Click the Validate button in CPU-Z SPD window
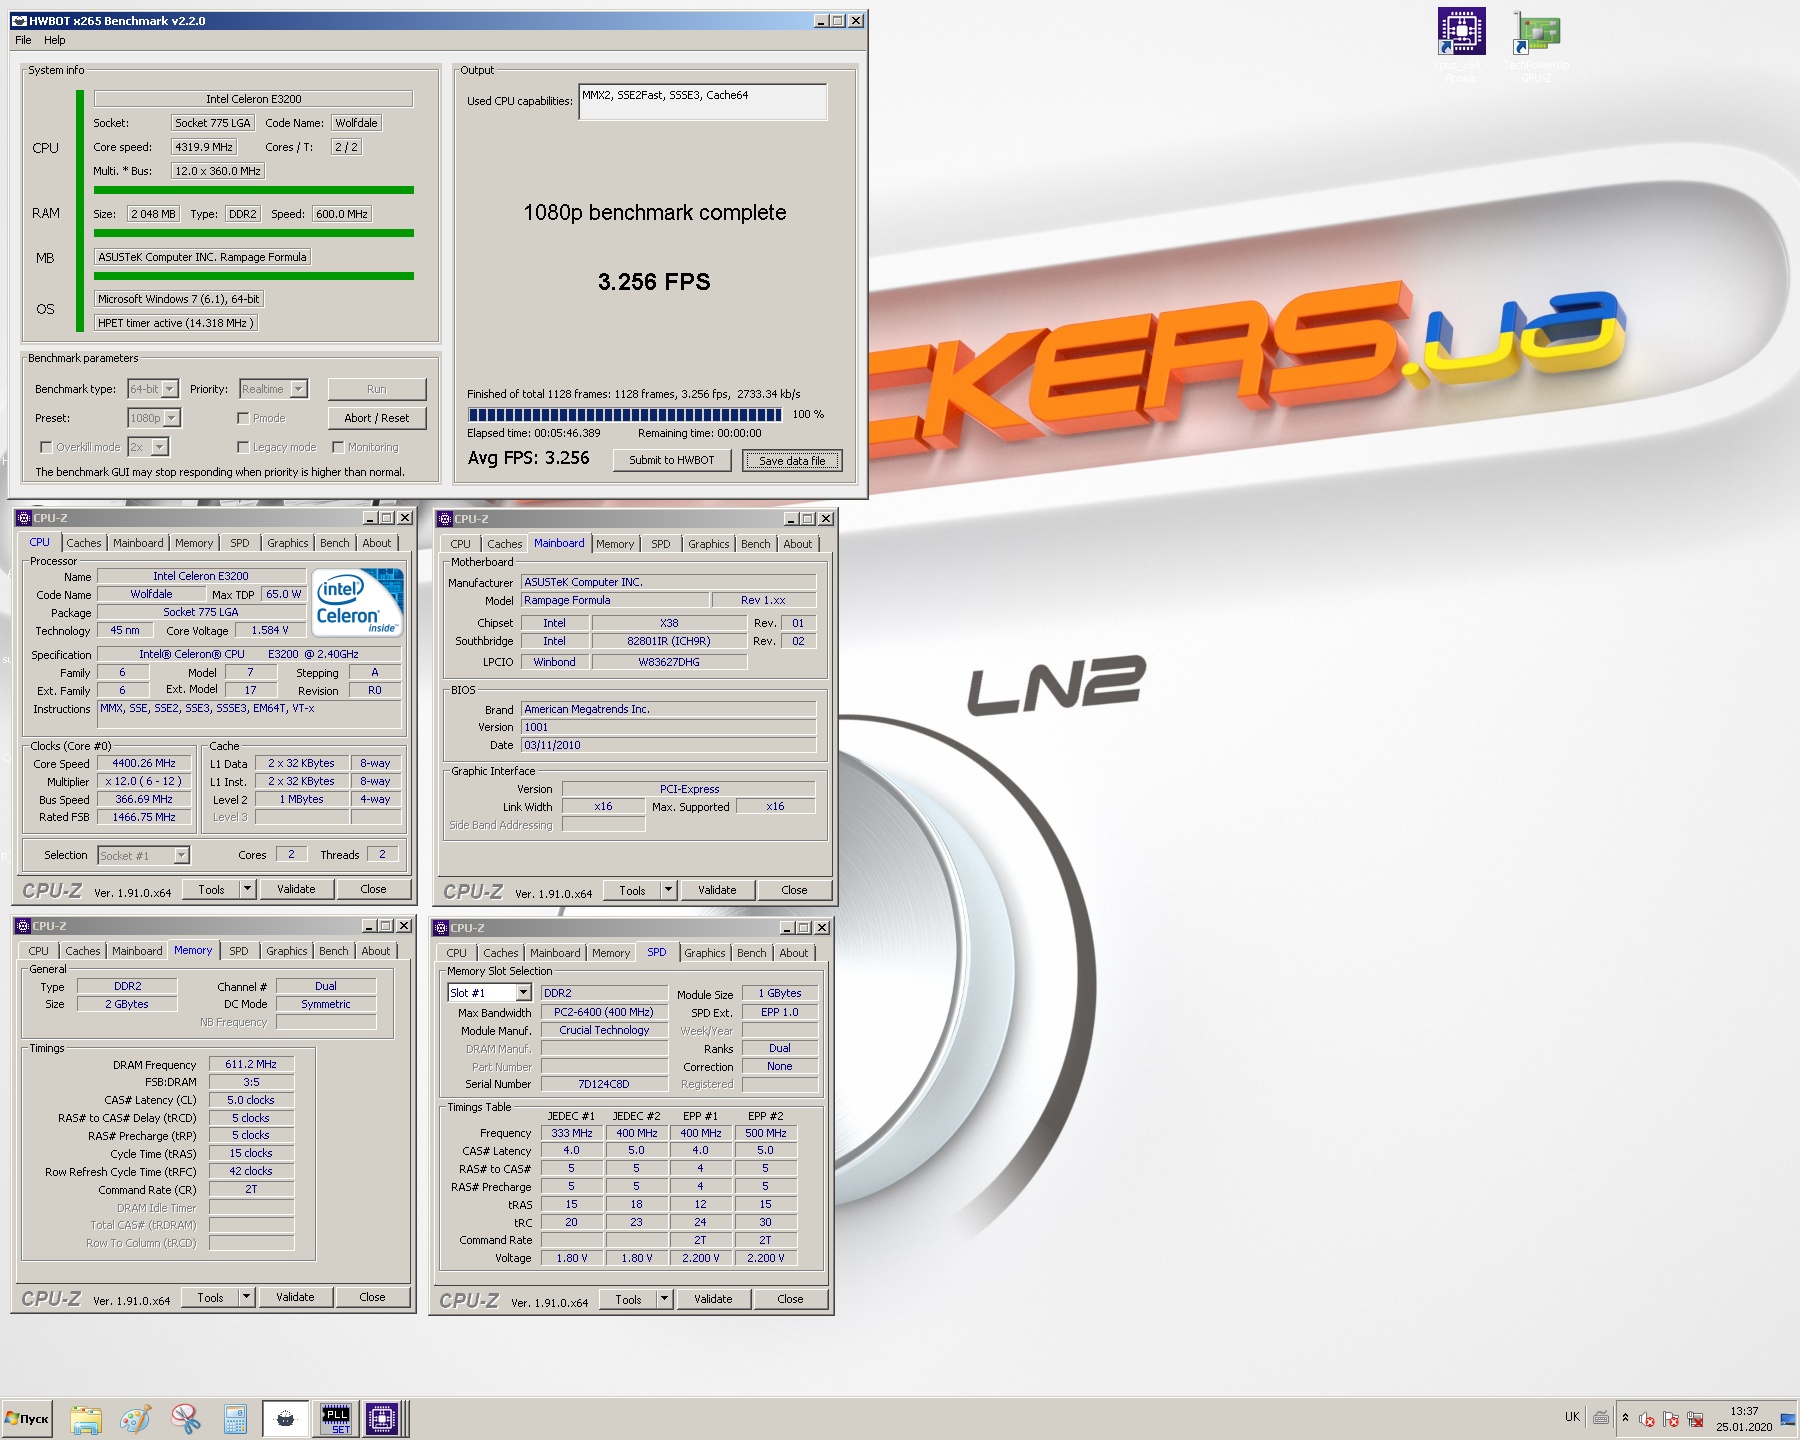 click(713, 1299)
